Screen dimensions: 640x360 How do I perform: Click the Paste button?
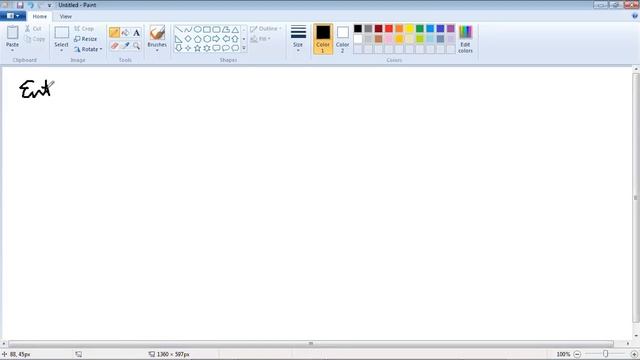click(x=12, y=36)
